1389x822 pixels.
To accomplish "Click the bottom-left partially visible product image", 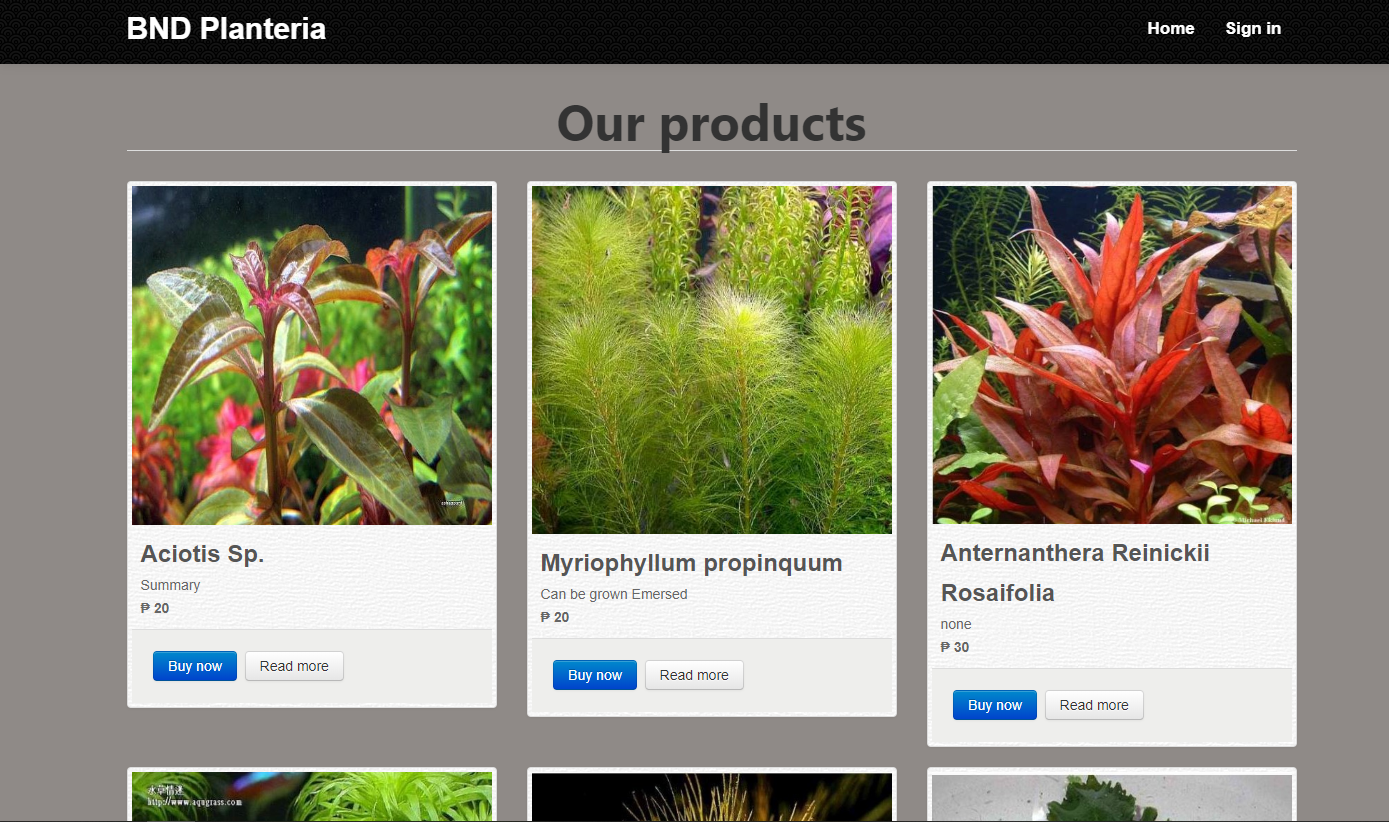I will pos(312,796).
